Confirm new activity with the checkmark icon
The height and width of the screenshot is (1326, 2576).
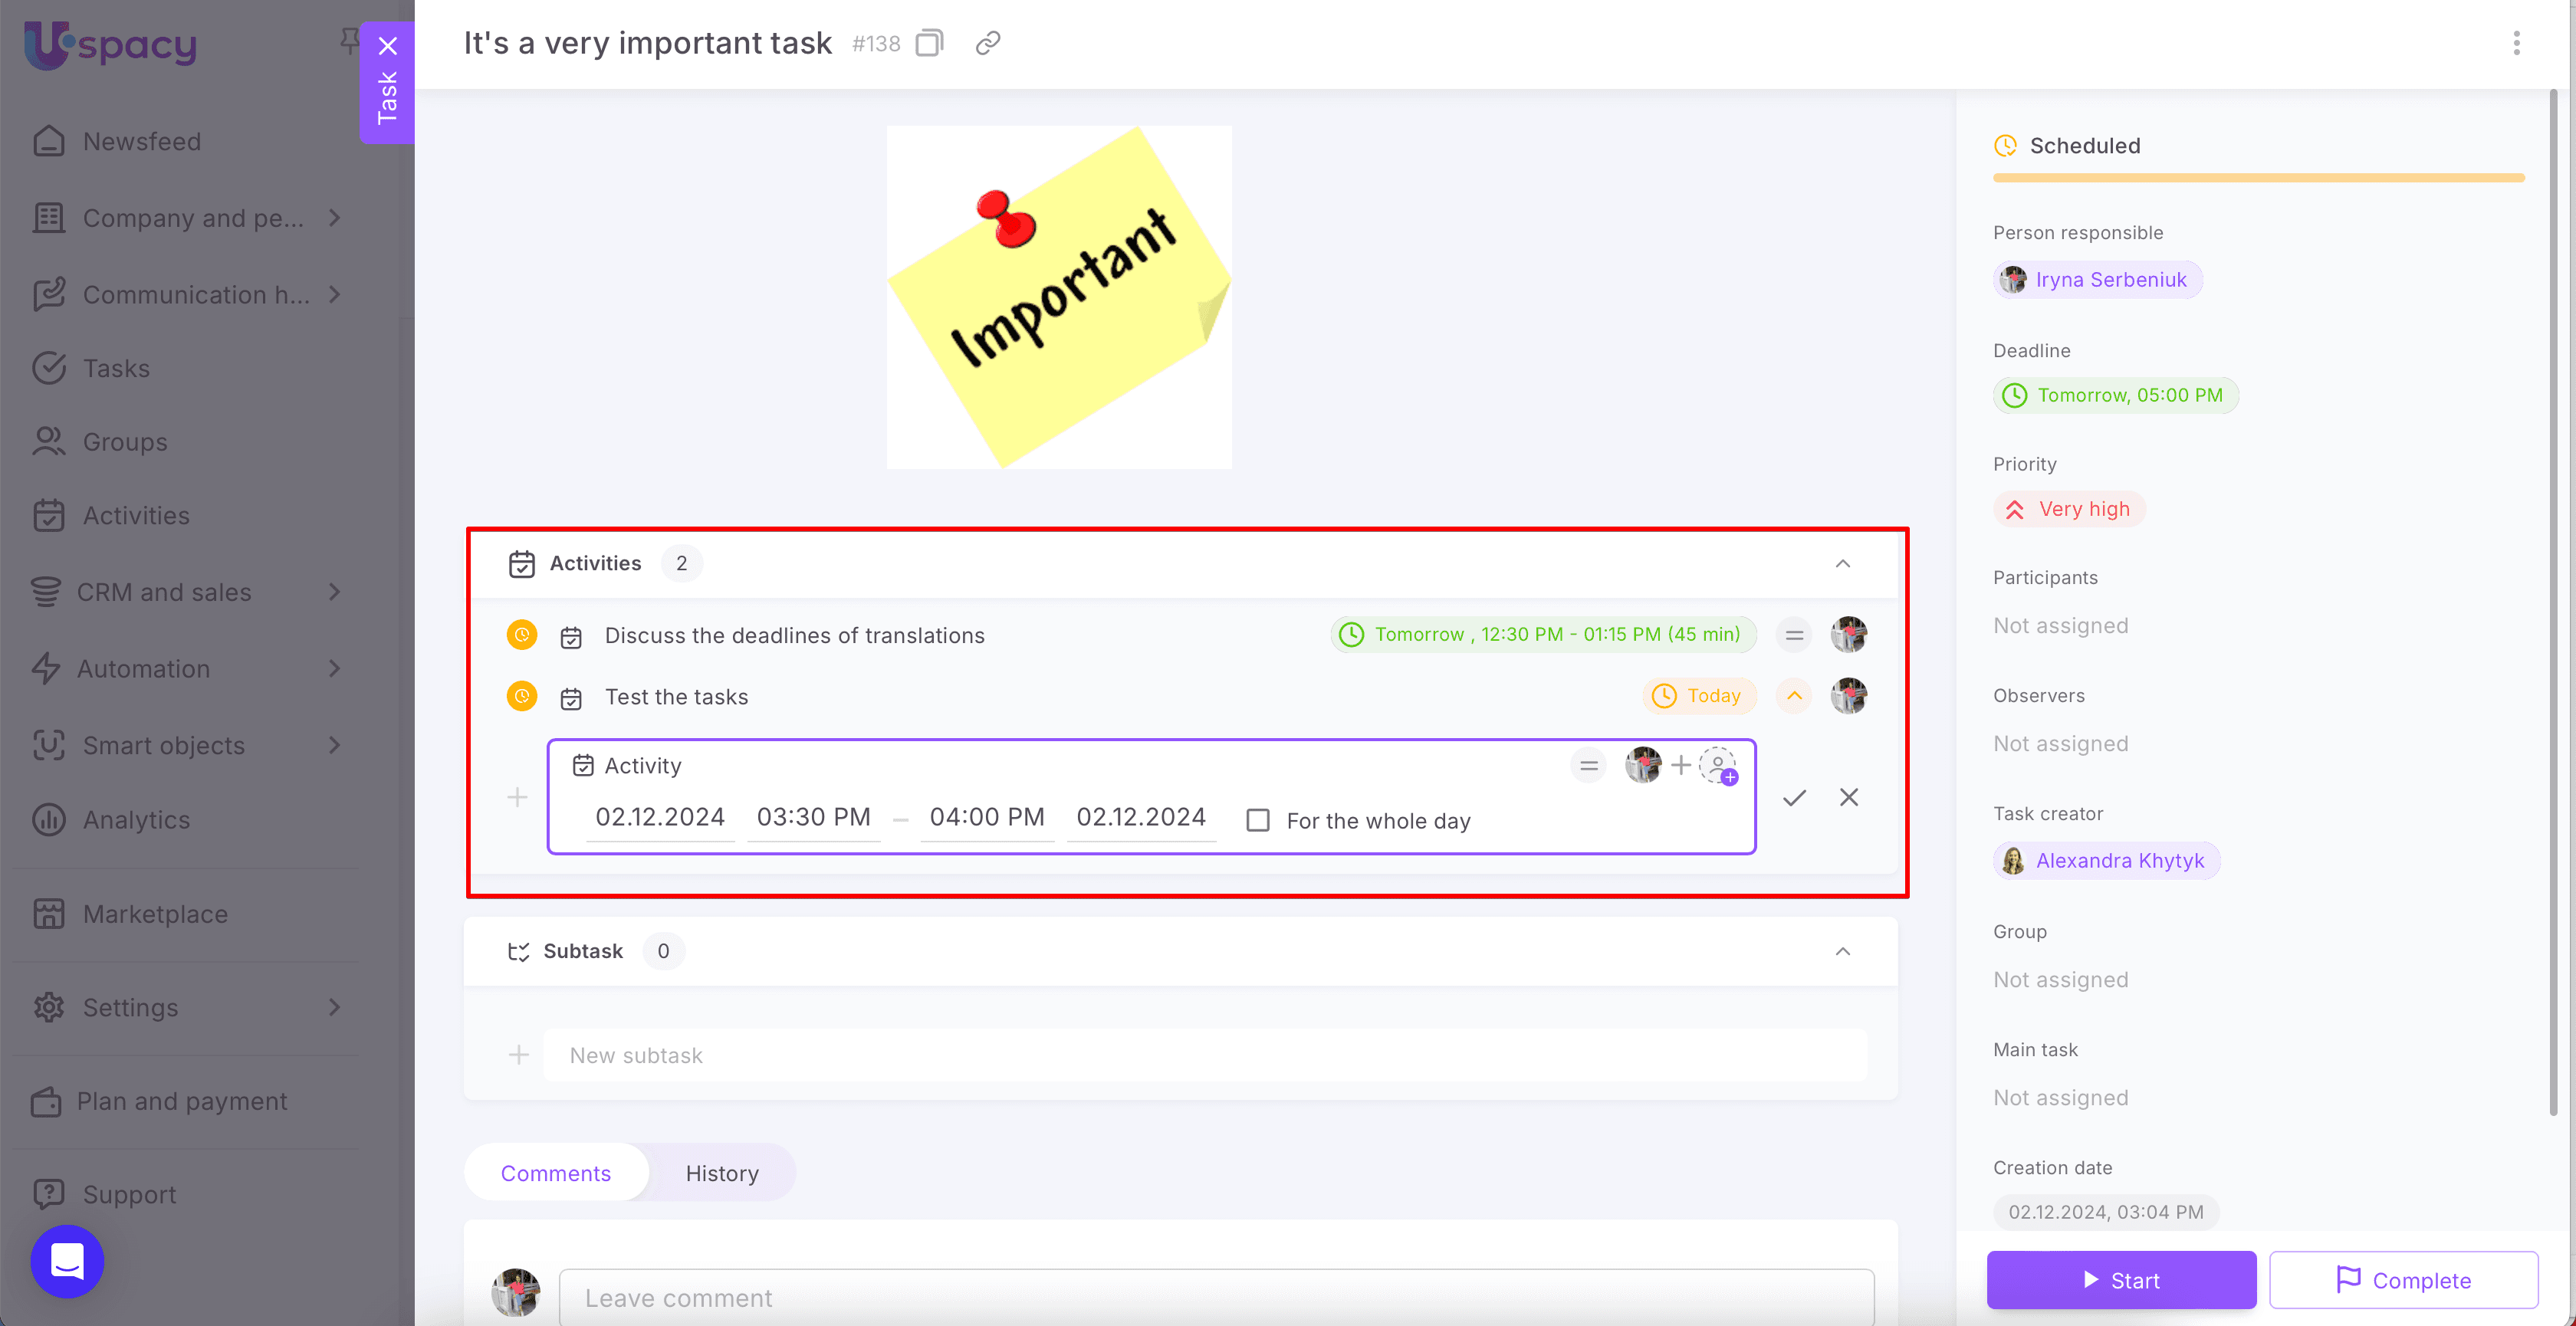(x=1794, y=797)
